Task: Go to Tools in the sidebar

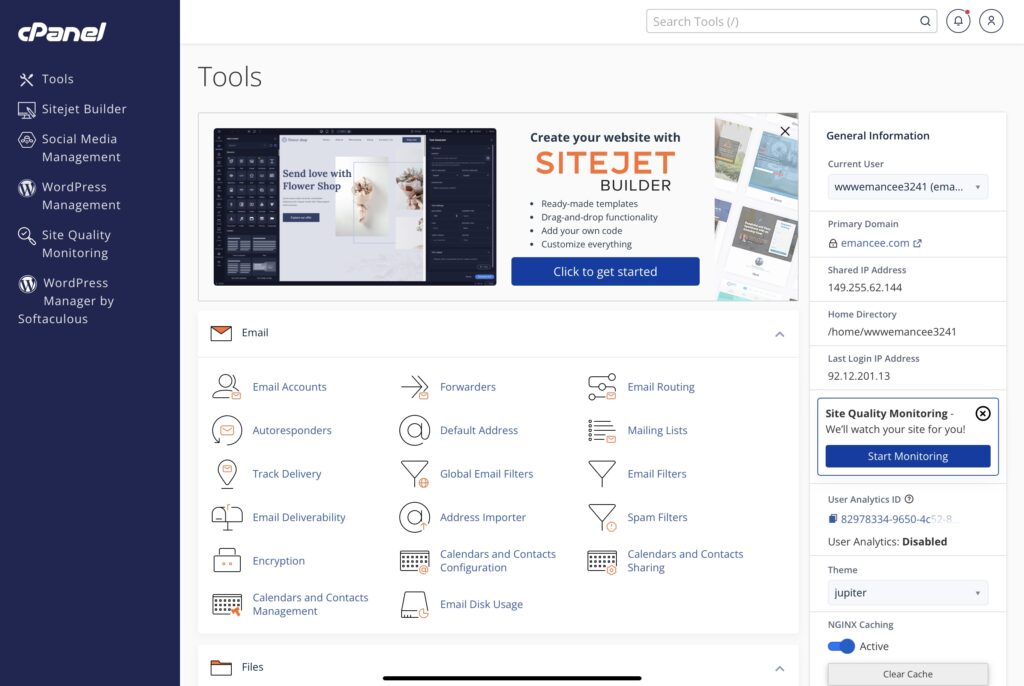Action: [46, 79]
